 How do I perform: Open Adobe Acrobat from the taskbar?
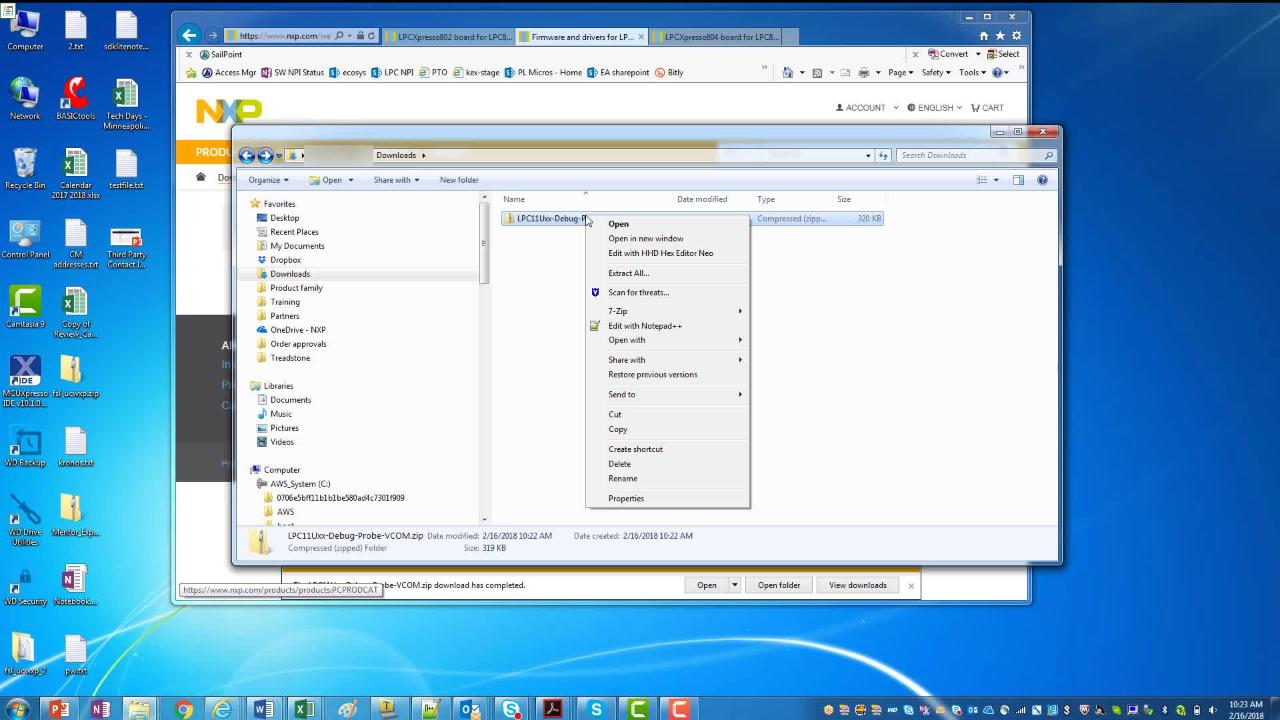553,709
